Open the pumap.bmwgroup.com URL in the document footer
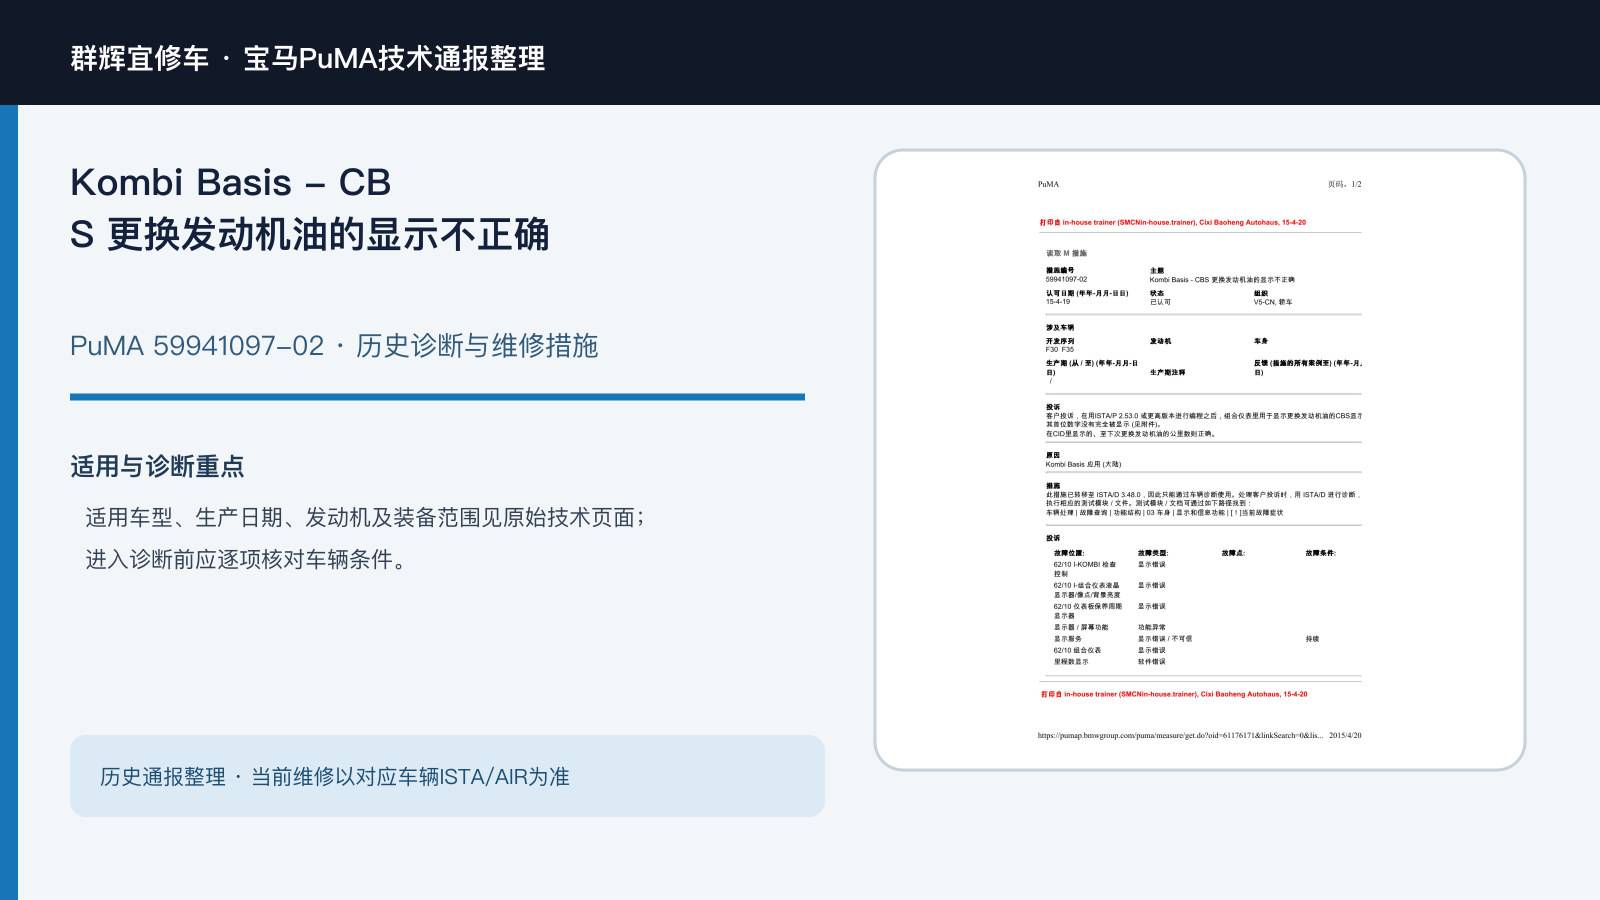 coord(1180,735)
